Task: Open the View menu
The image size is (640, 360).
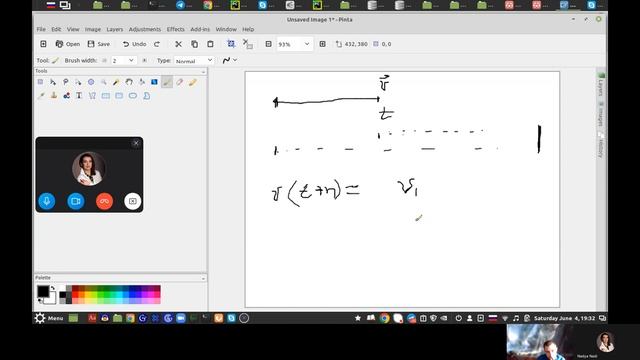Action: pos(73,29)
